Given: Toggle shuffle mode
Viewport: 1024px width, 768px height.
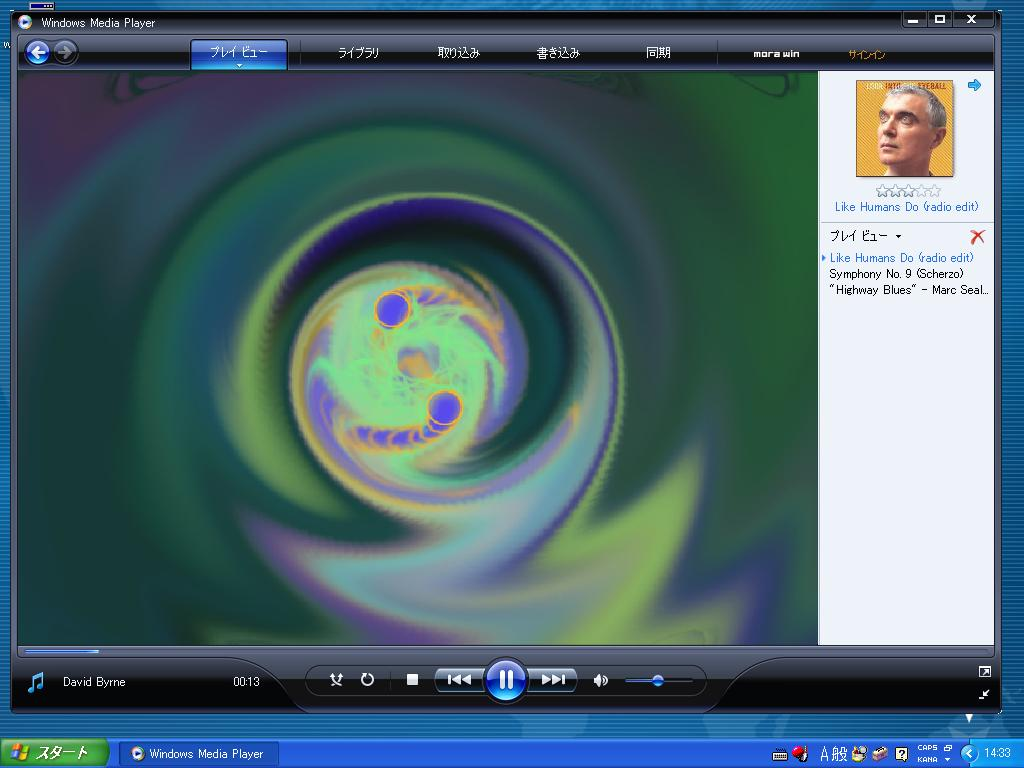Looking at the screenshot, I should tap(336, 680).
